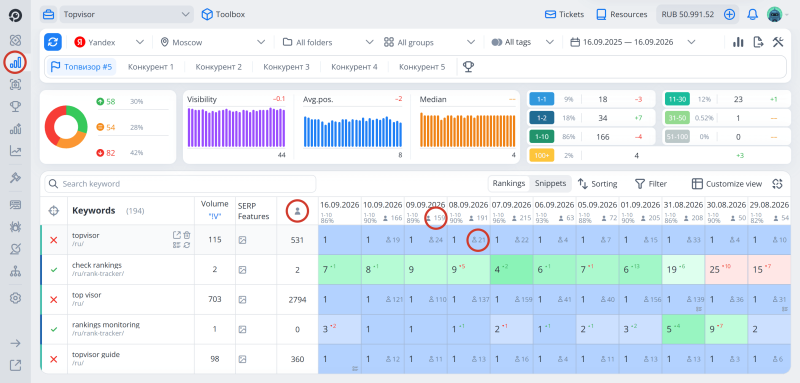The image size is (800, 383).
Task: Refresh the topvisor keyword row
Action: (187, 245)
